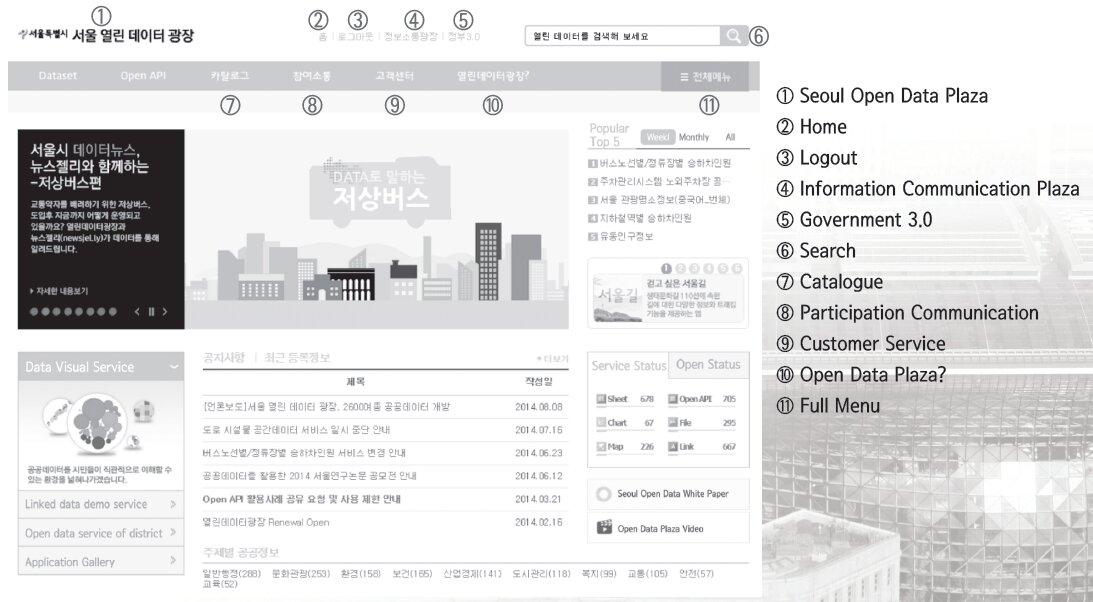Select the All popular ranking option
This screenshot has height=602, width=1093.
pyautogui.click(x=730, y=137)
